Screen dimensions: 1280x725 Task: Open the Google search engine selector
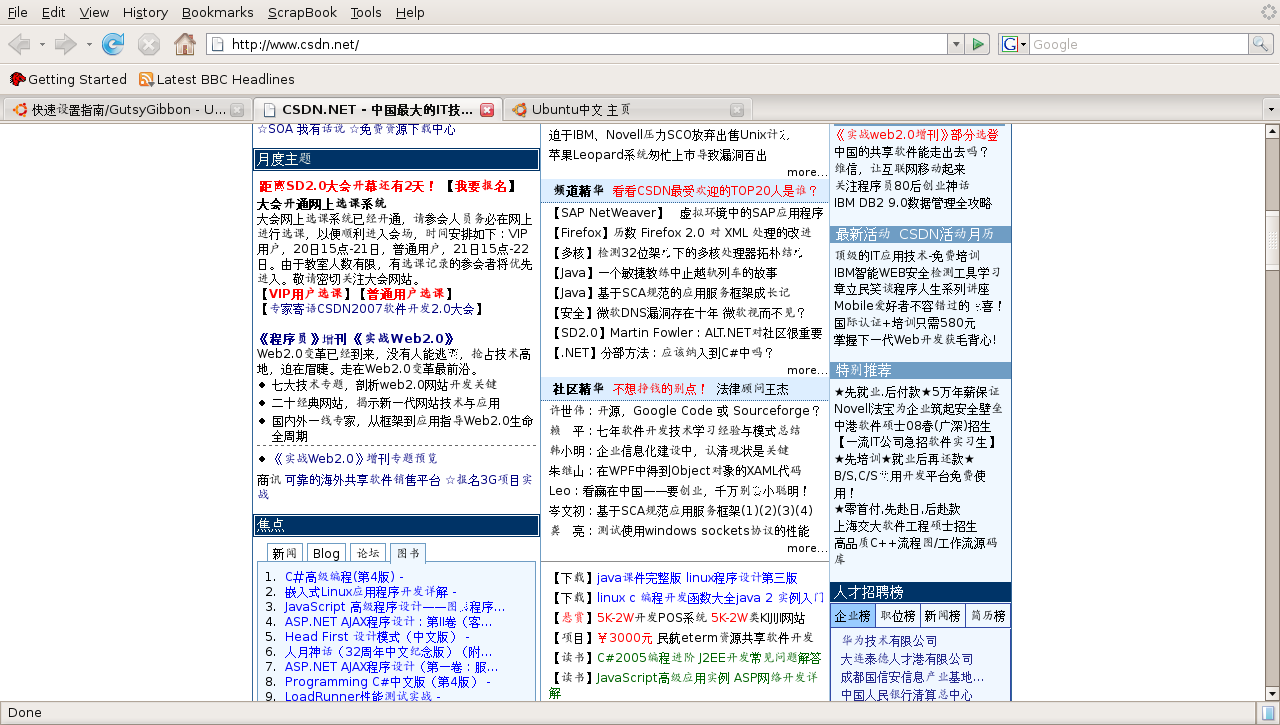click(x=1014, y=44)
